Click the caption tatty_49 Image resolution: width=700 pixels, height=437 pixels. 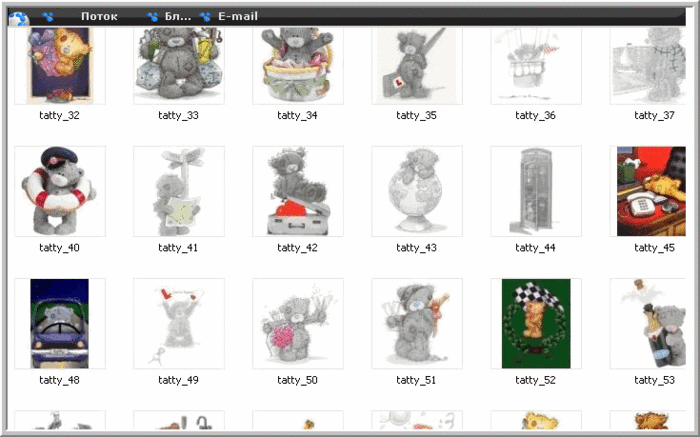[x=178, y=380]
